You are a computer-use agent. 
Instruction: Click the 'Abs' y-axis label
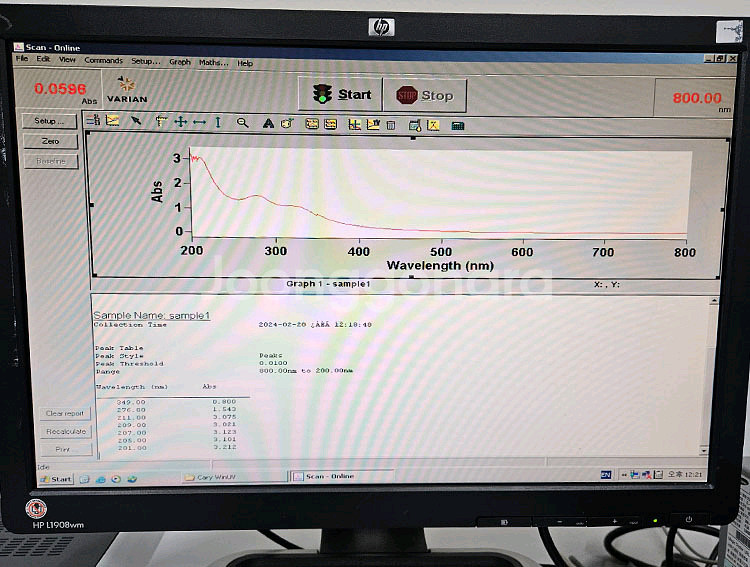[x=157, y=192]
